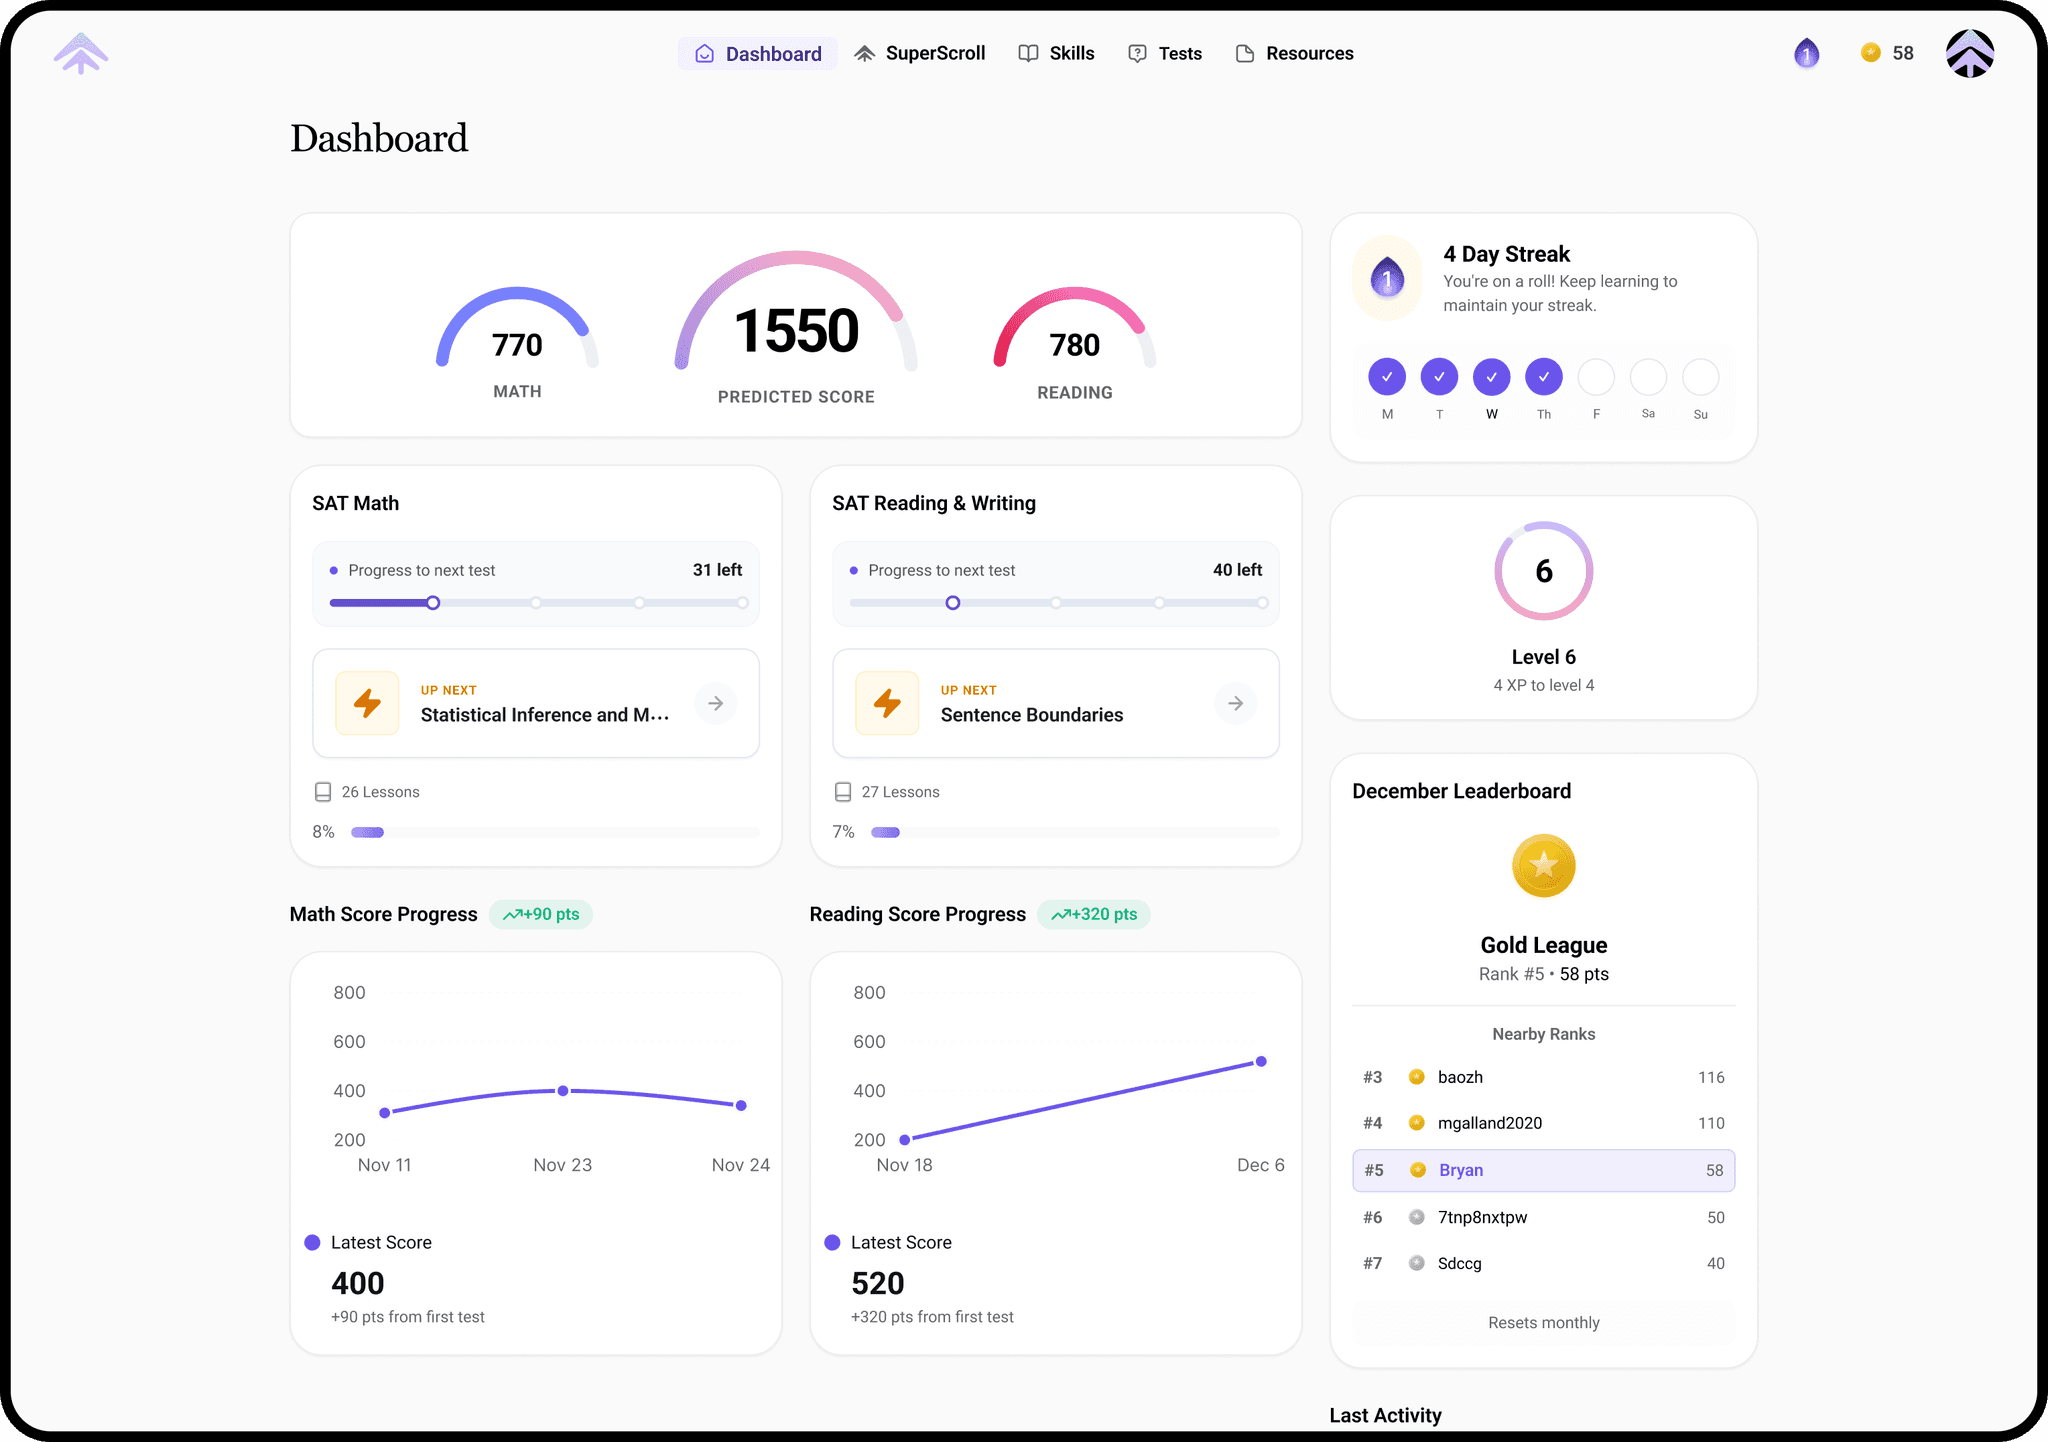Click the gold coin icon showing 58

point(1870,53)
